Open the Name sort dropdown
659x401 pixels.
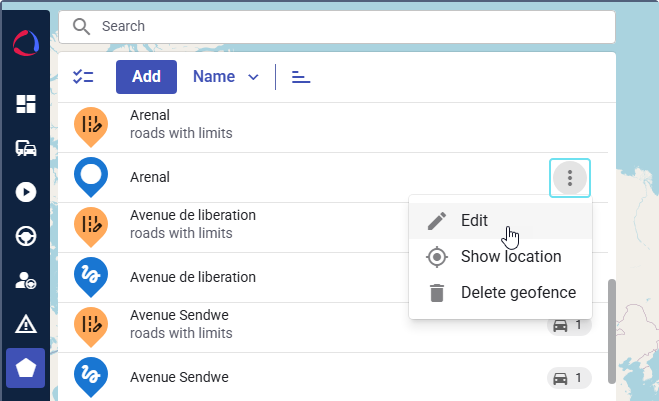click(226, 77)
